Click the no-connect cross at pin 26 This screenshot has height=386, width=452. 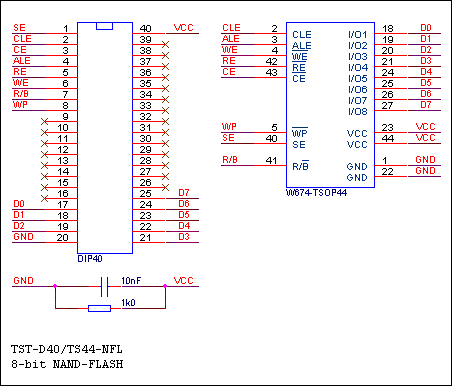point(165,187)
